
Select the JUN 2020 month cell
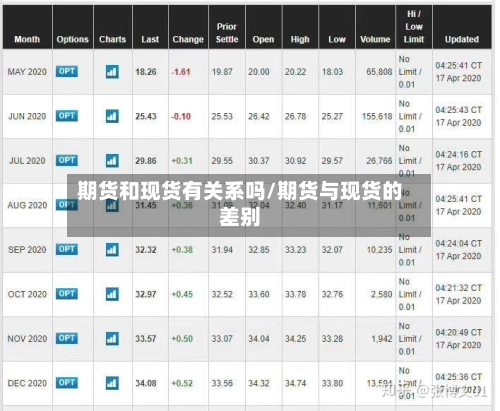click(x=27, y=116)
